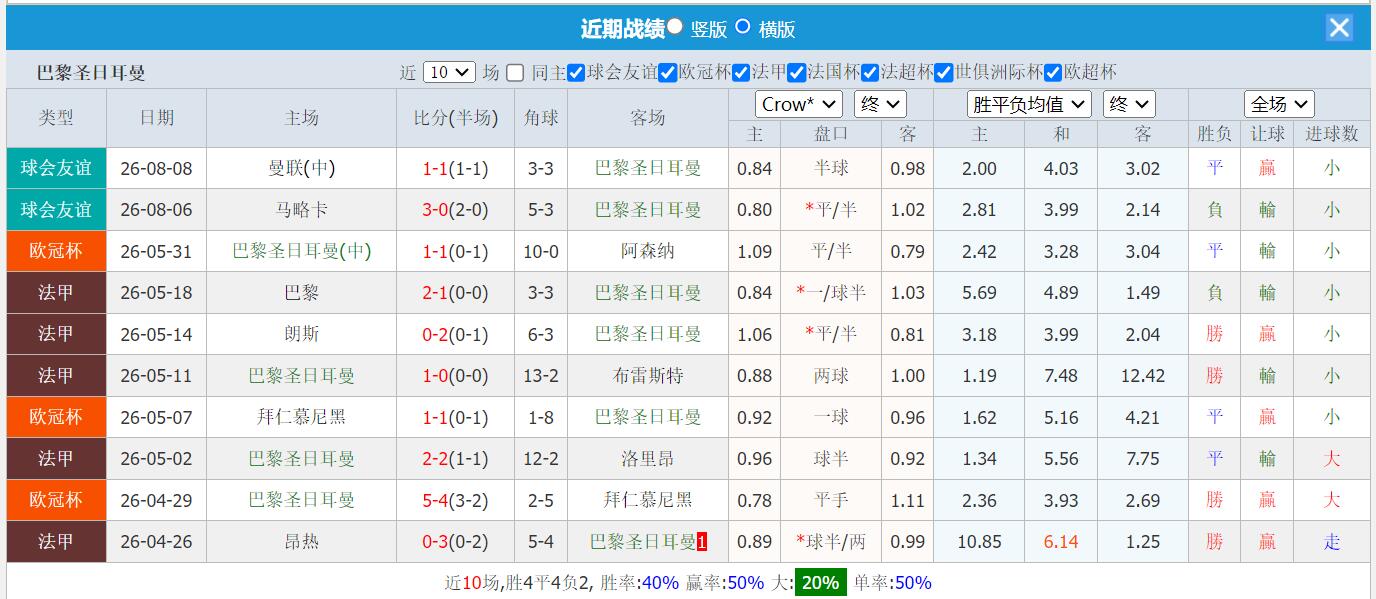The image size is (1376, 599).
Task: Click the 类型 column header
Action: (56, 118)
